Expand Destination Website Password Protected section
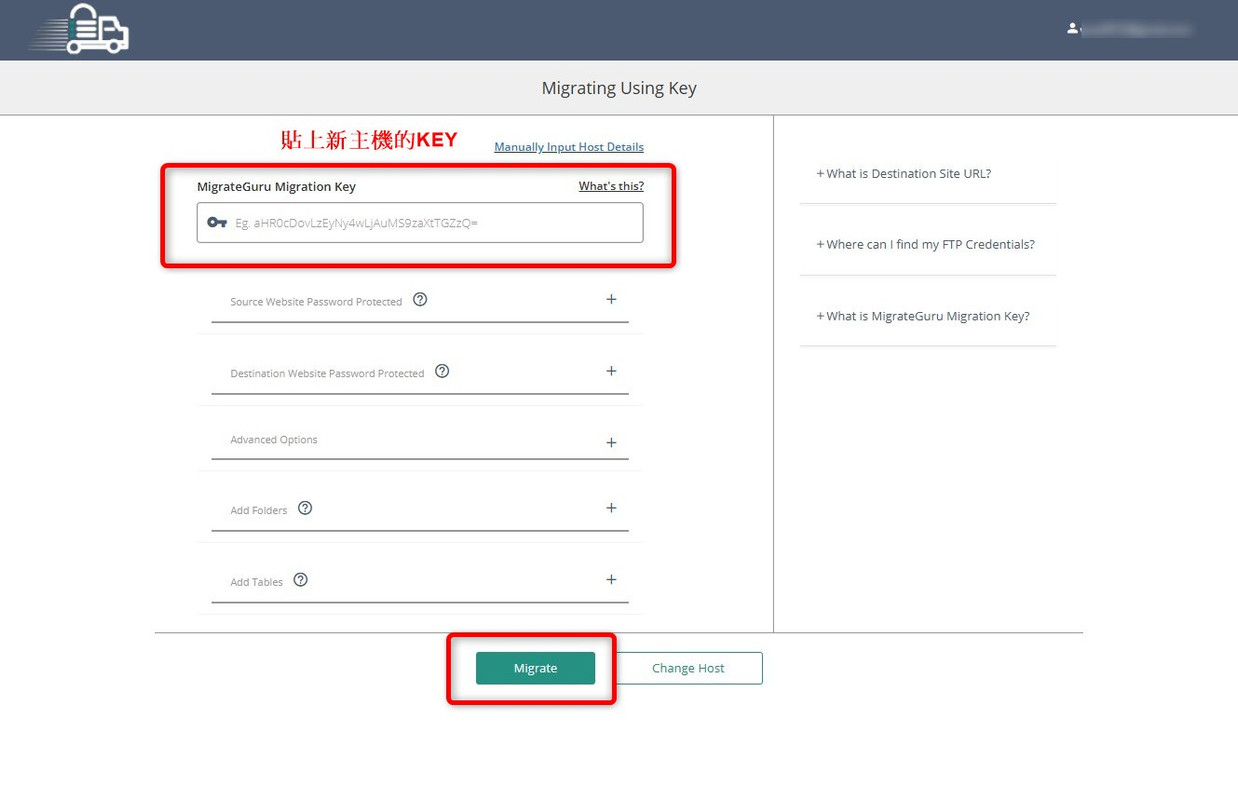The width and height of the screenshot is (1238, 800). [611, 371]
